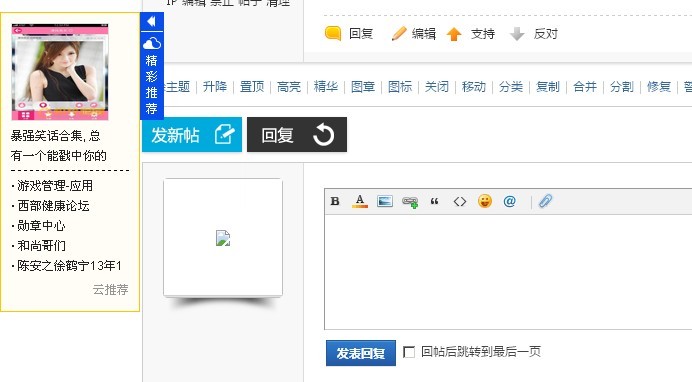Image resolution: width=692 pixels, height=382 pixels.
Task: Click the 云推荐 label
Action: point(110,289)
